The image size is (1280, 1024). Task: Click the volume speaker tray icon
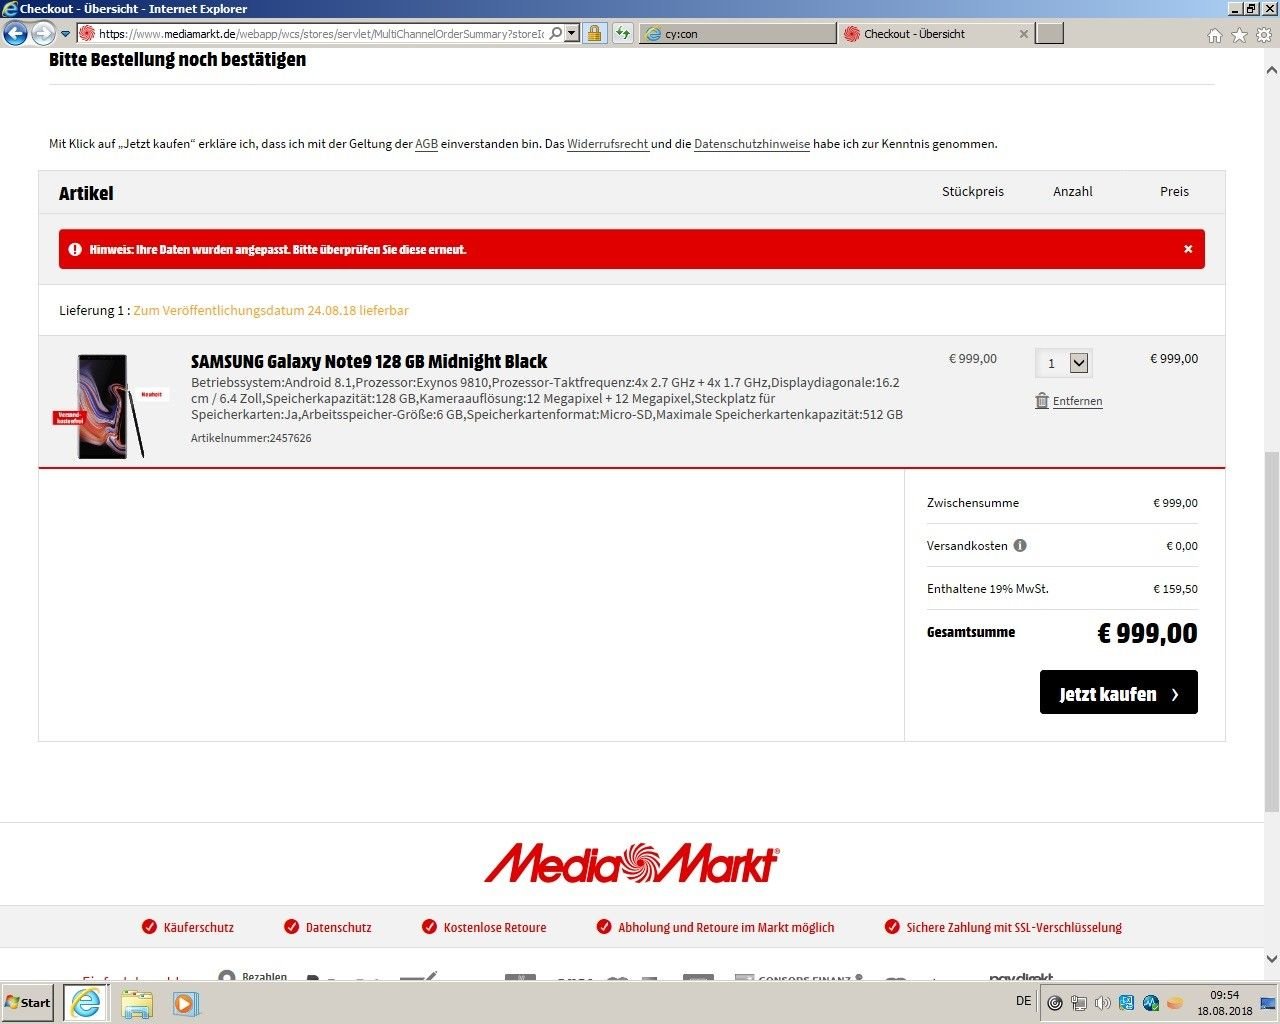(1103, 1003)
